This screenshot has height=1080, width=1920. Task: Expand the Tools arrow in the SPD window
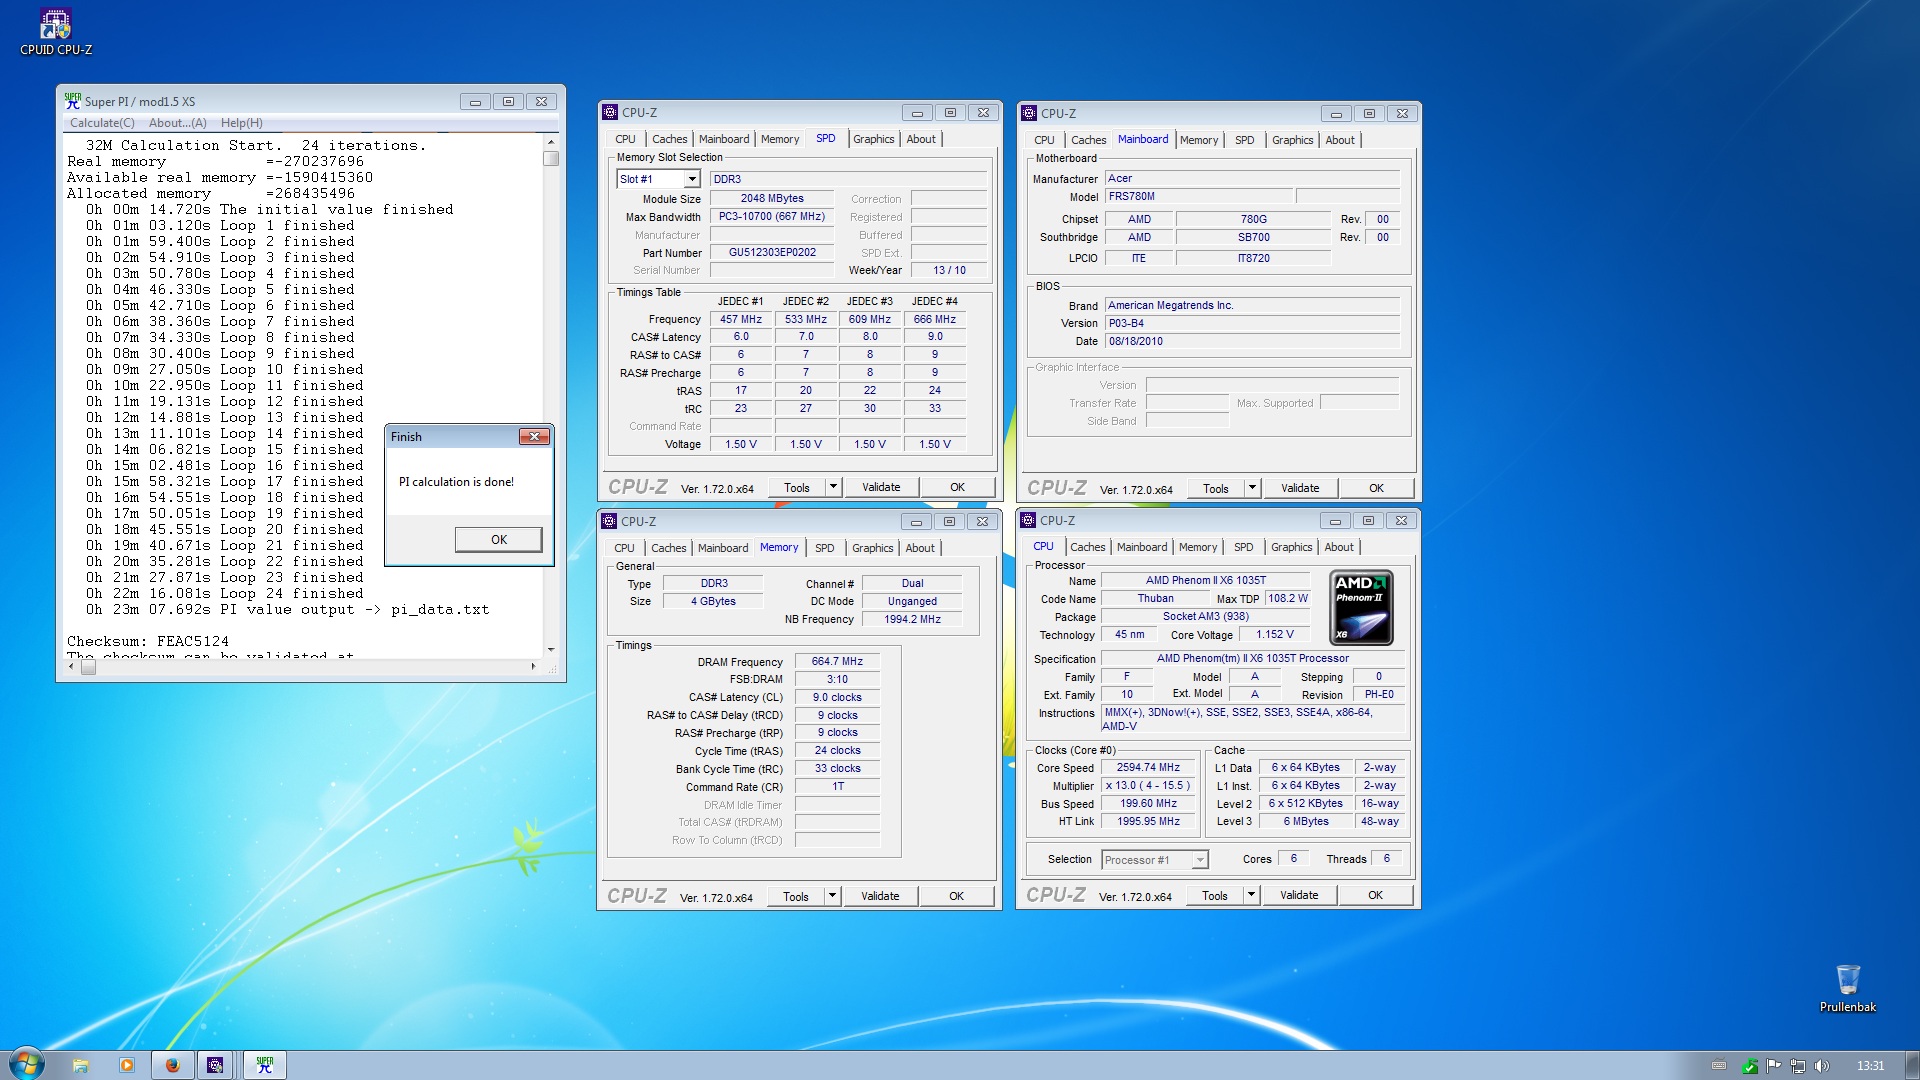(833, 487)
